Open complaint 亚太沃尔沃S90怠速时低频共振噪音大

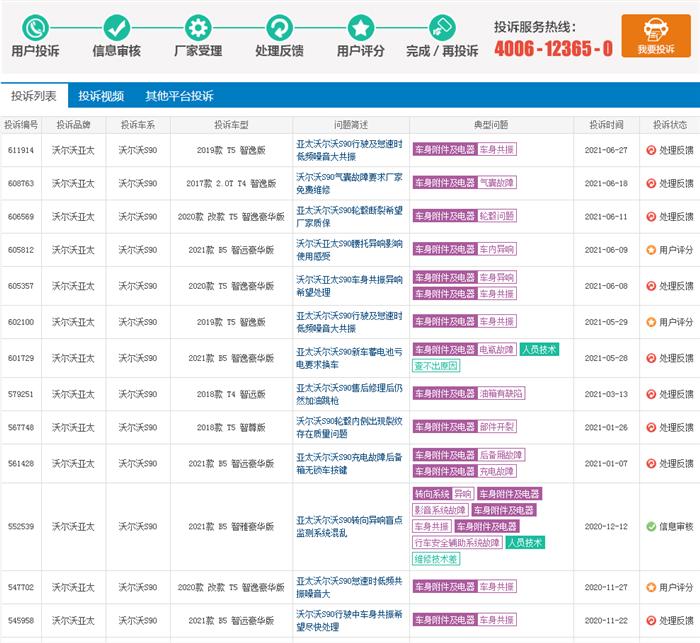[349, 587]
